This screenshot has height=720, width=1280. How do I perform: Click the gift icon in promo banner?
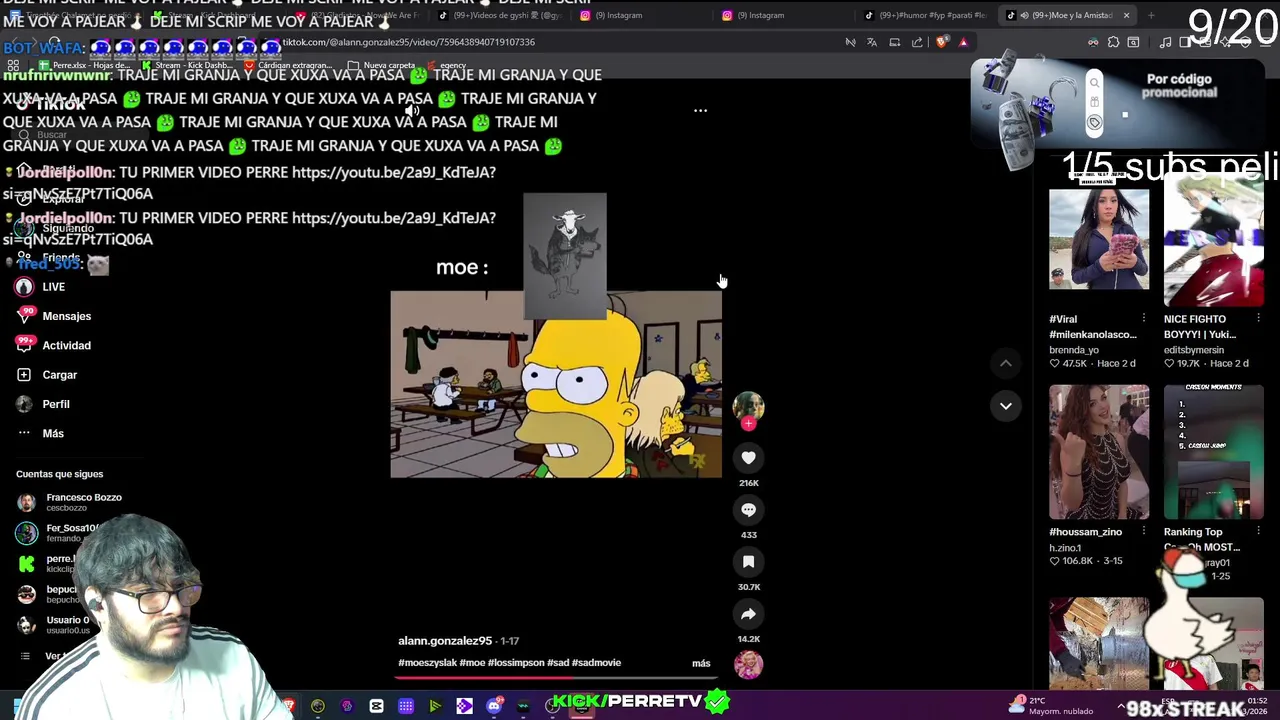coord(1094,103)
